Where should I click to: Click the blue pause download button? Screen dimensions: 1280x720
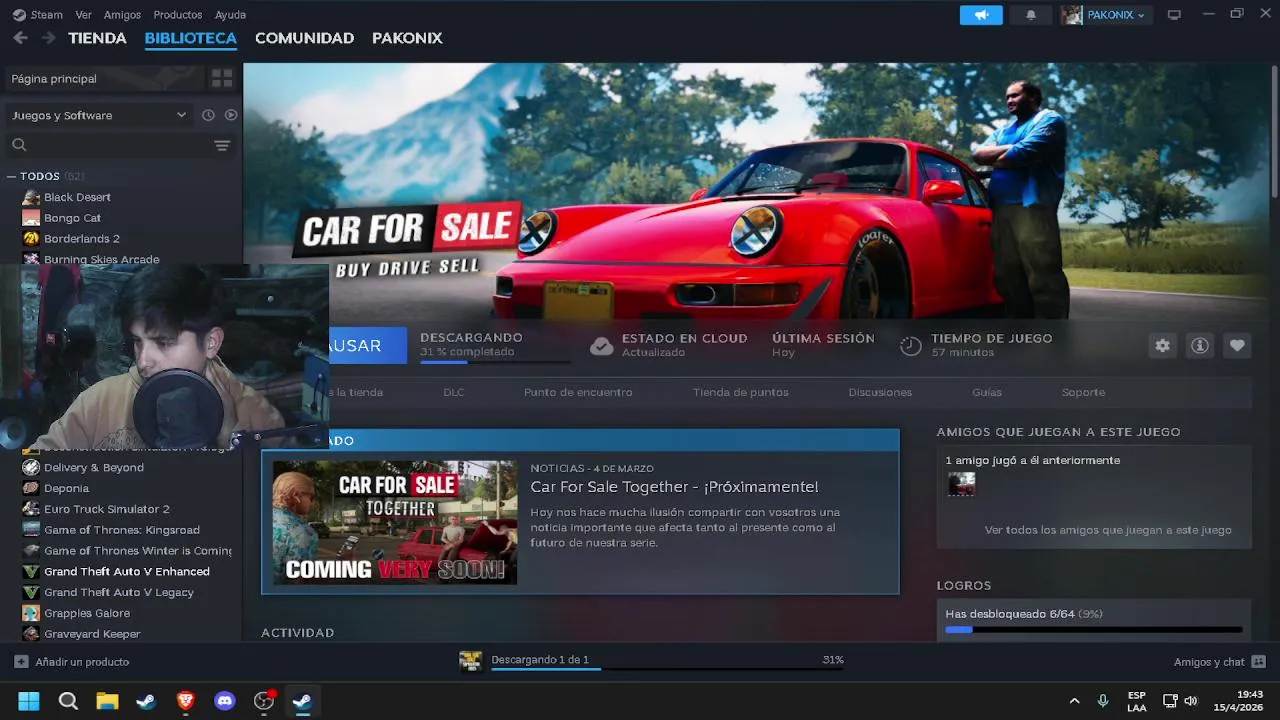(367, 345)
